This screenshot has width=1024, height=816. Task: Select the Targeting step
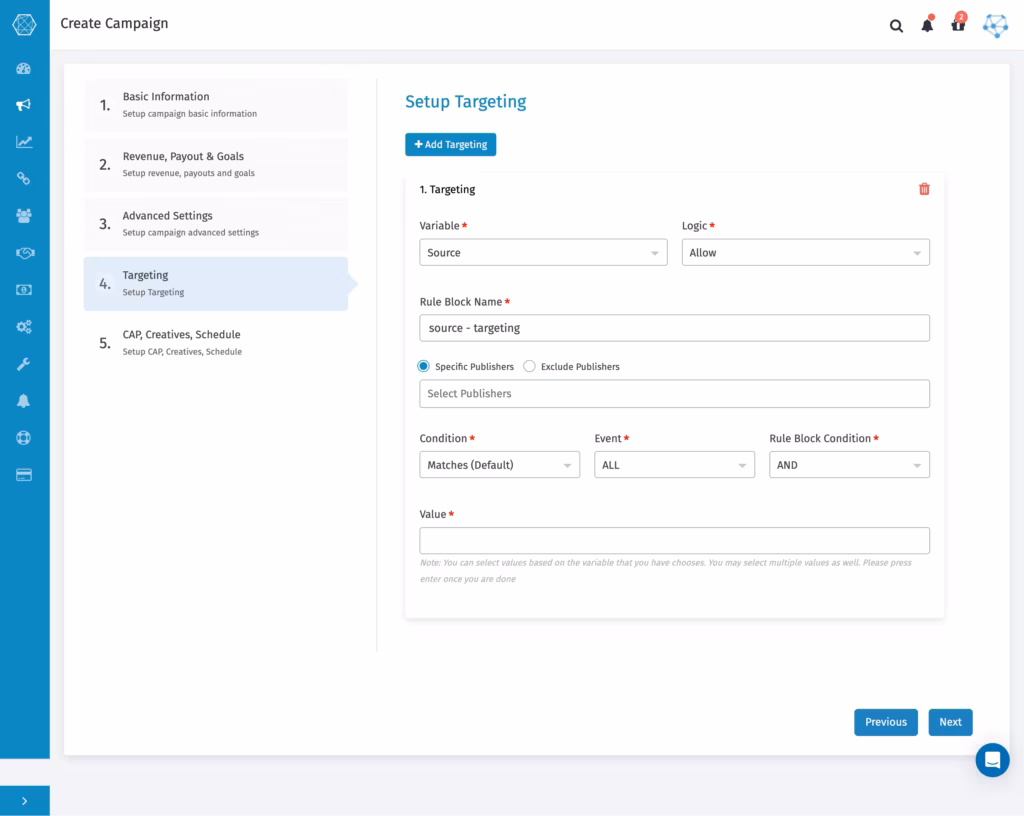pyautogui.click(x=216, y=283)
